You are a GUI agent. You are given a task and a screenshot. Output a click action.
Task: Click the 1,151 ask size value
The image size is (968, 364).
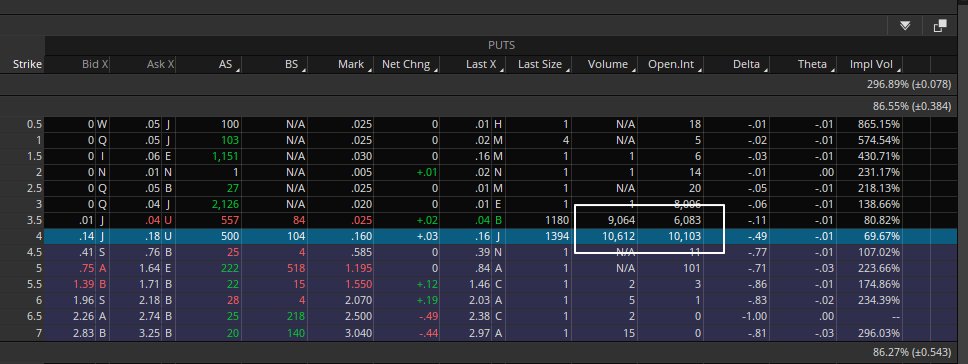click(225, 156)
